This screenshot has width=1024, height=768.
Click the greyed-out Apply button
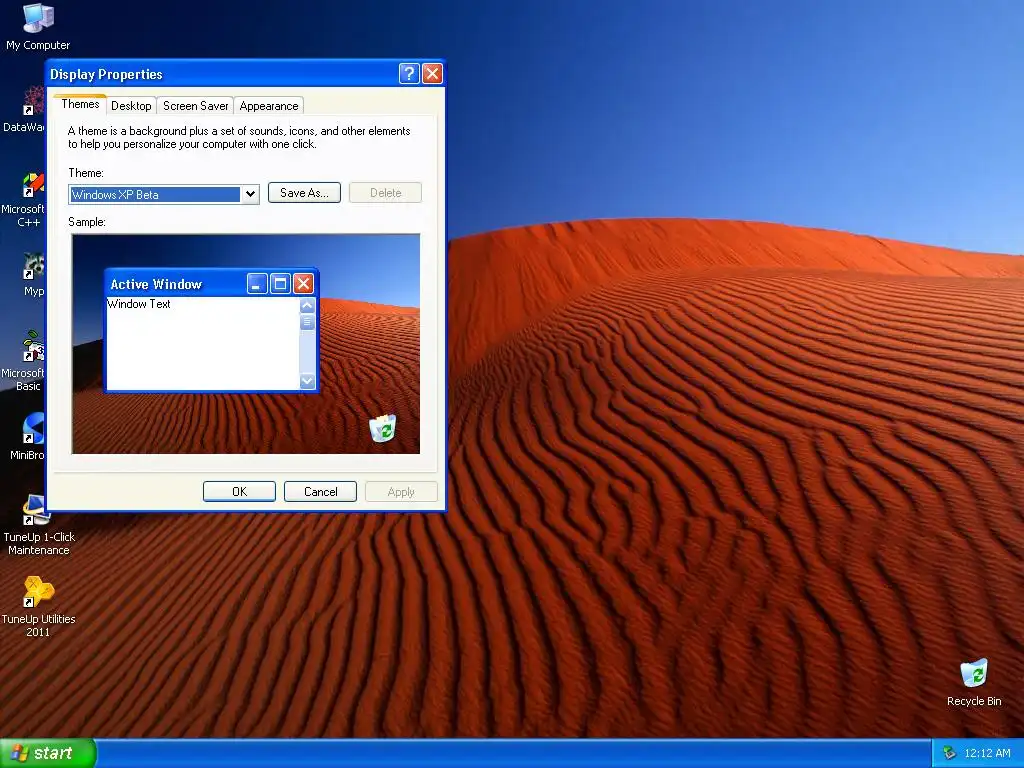(401, 492)
